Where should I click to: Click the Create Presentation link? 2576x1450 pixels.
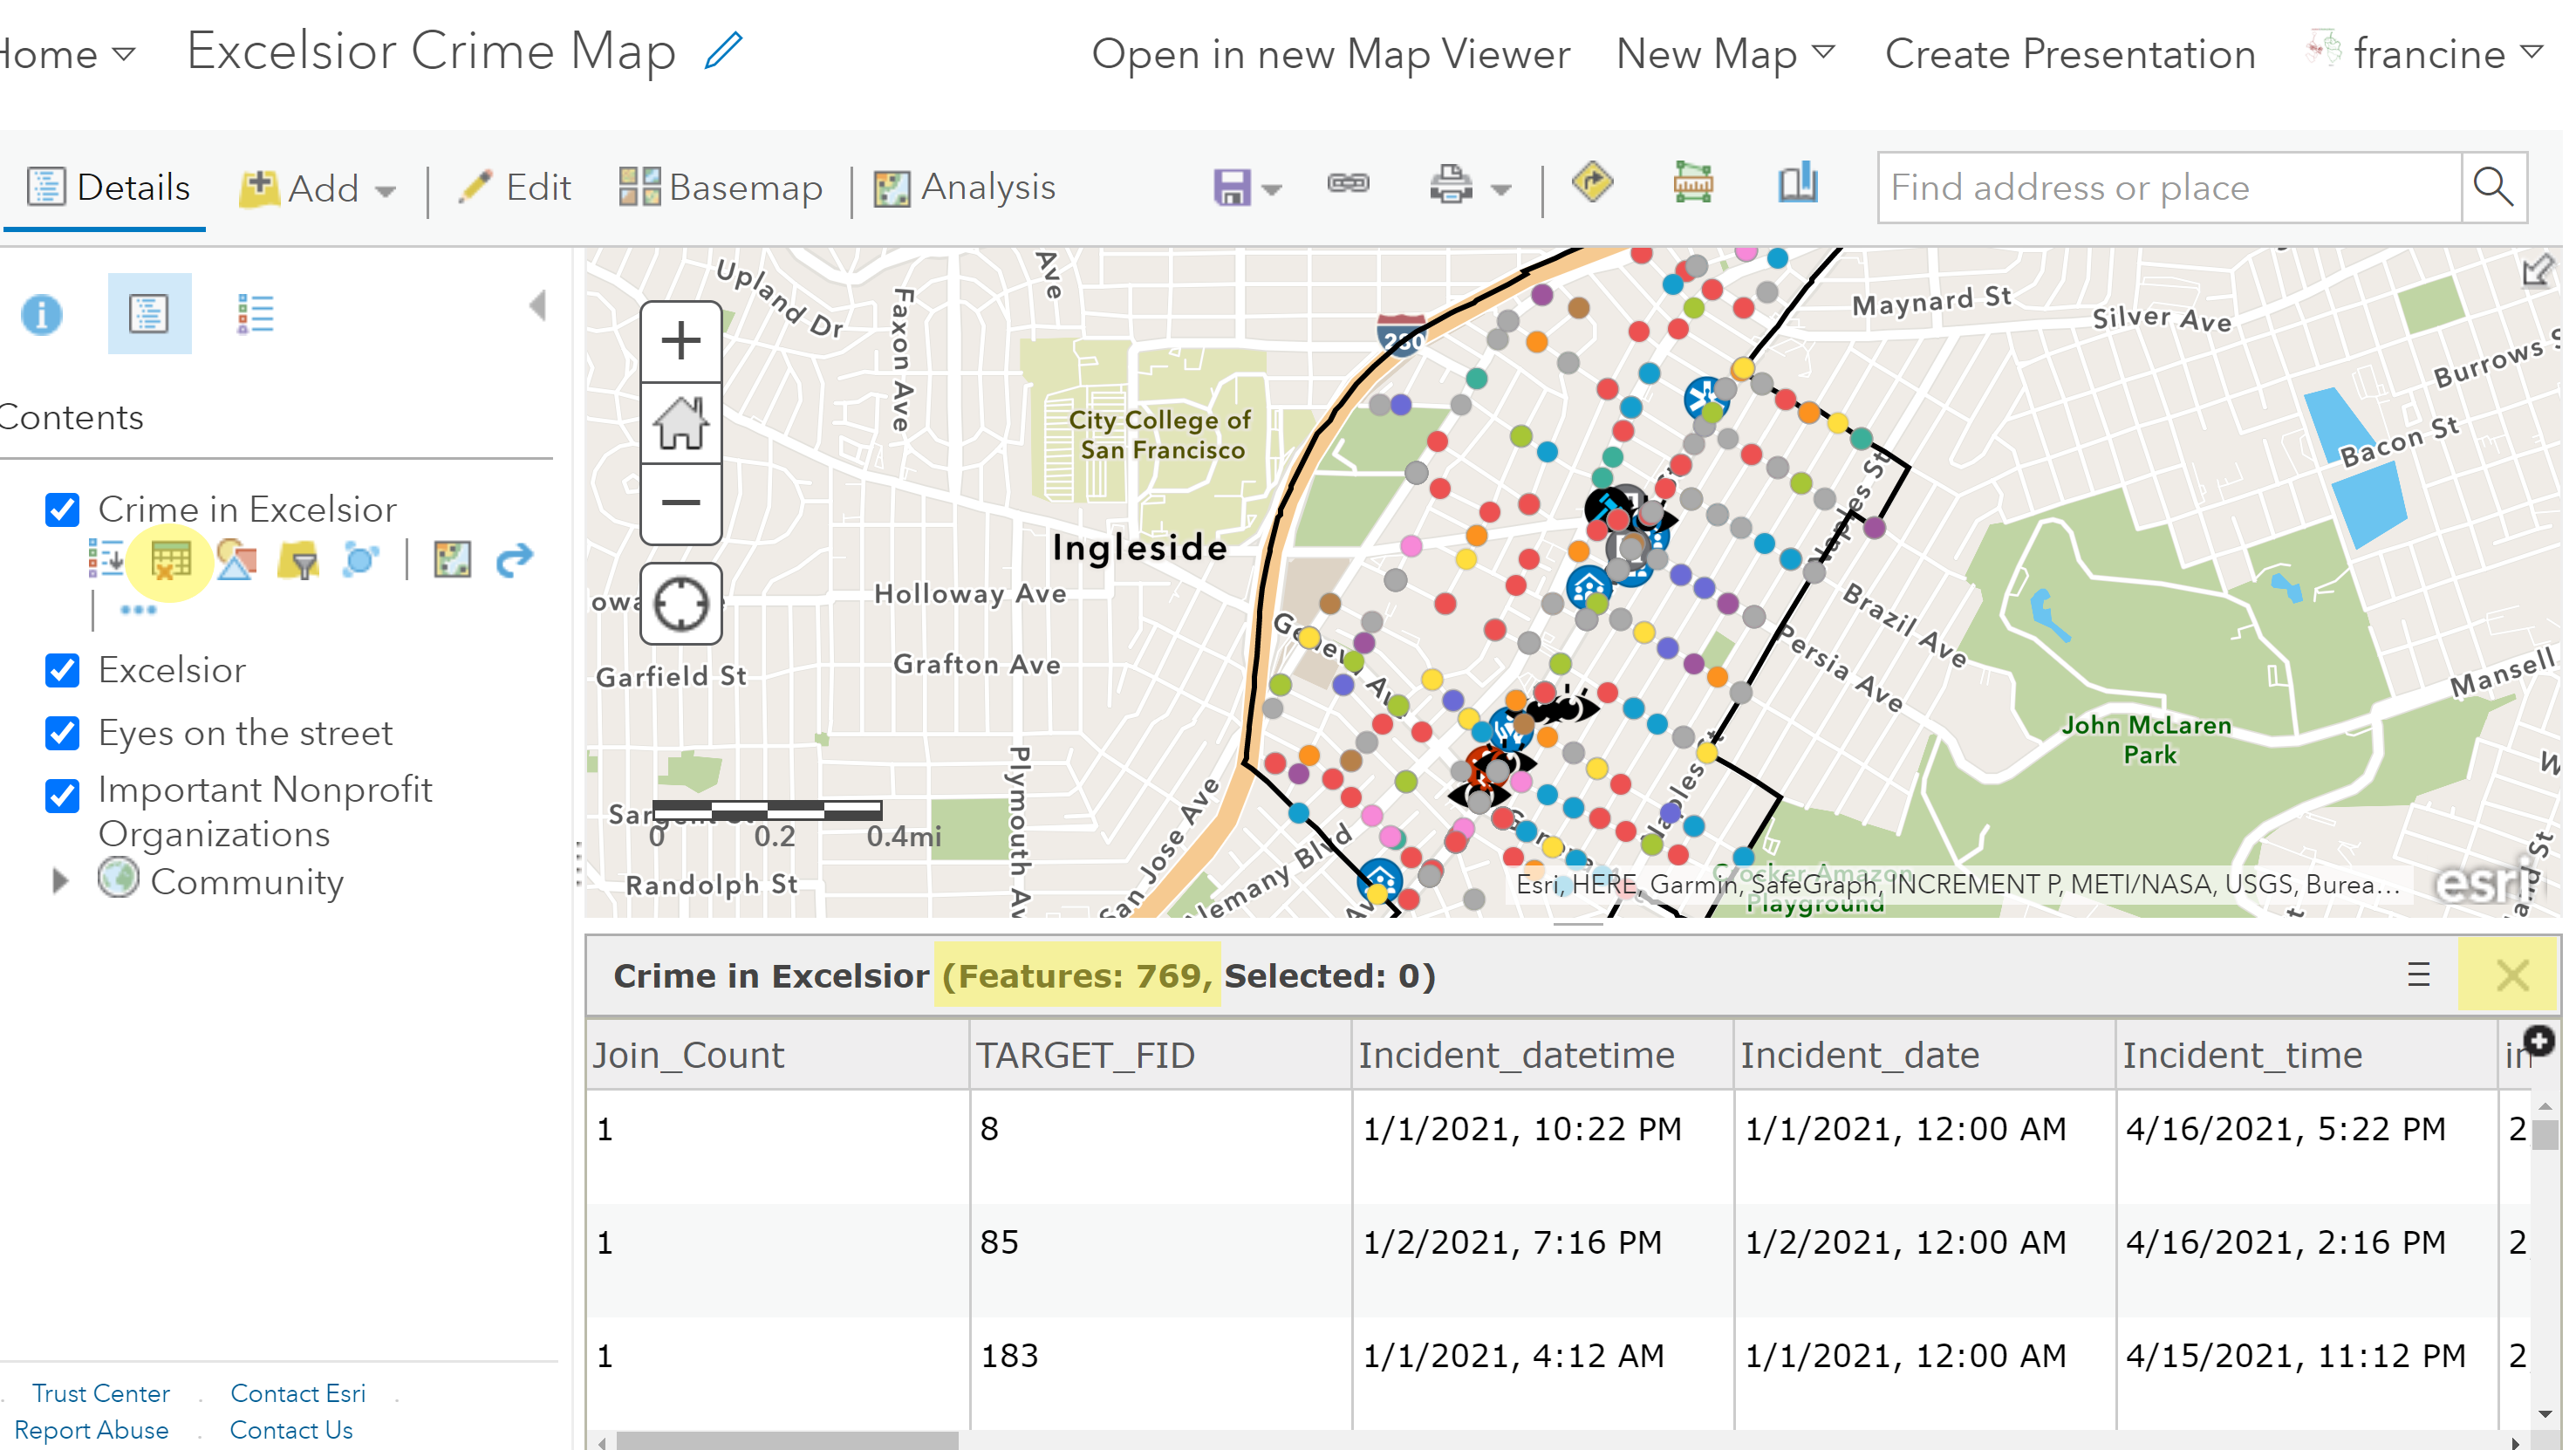tap(2069, 54)
